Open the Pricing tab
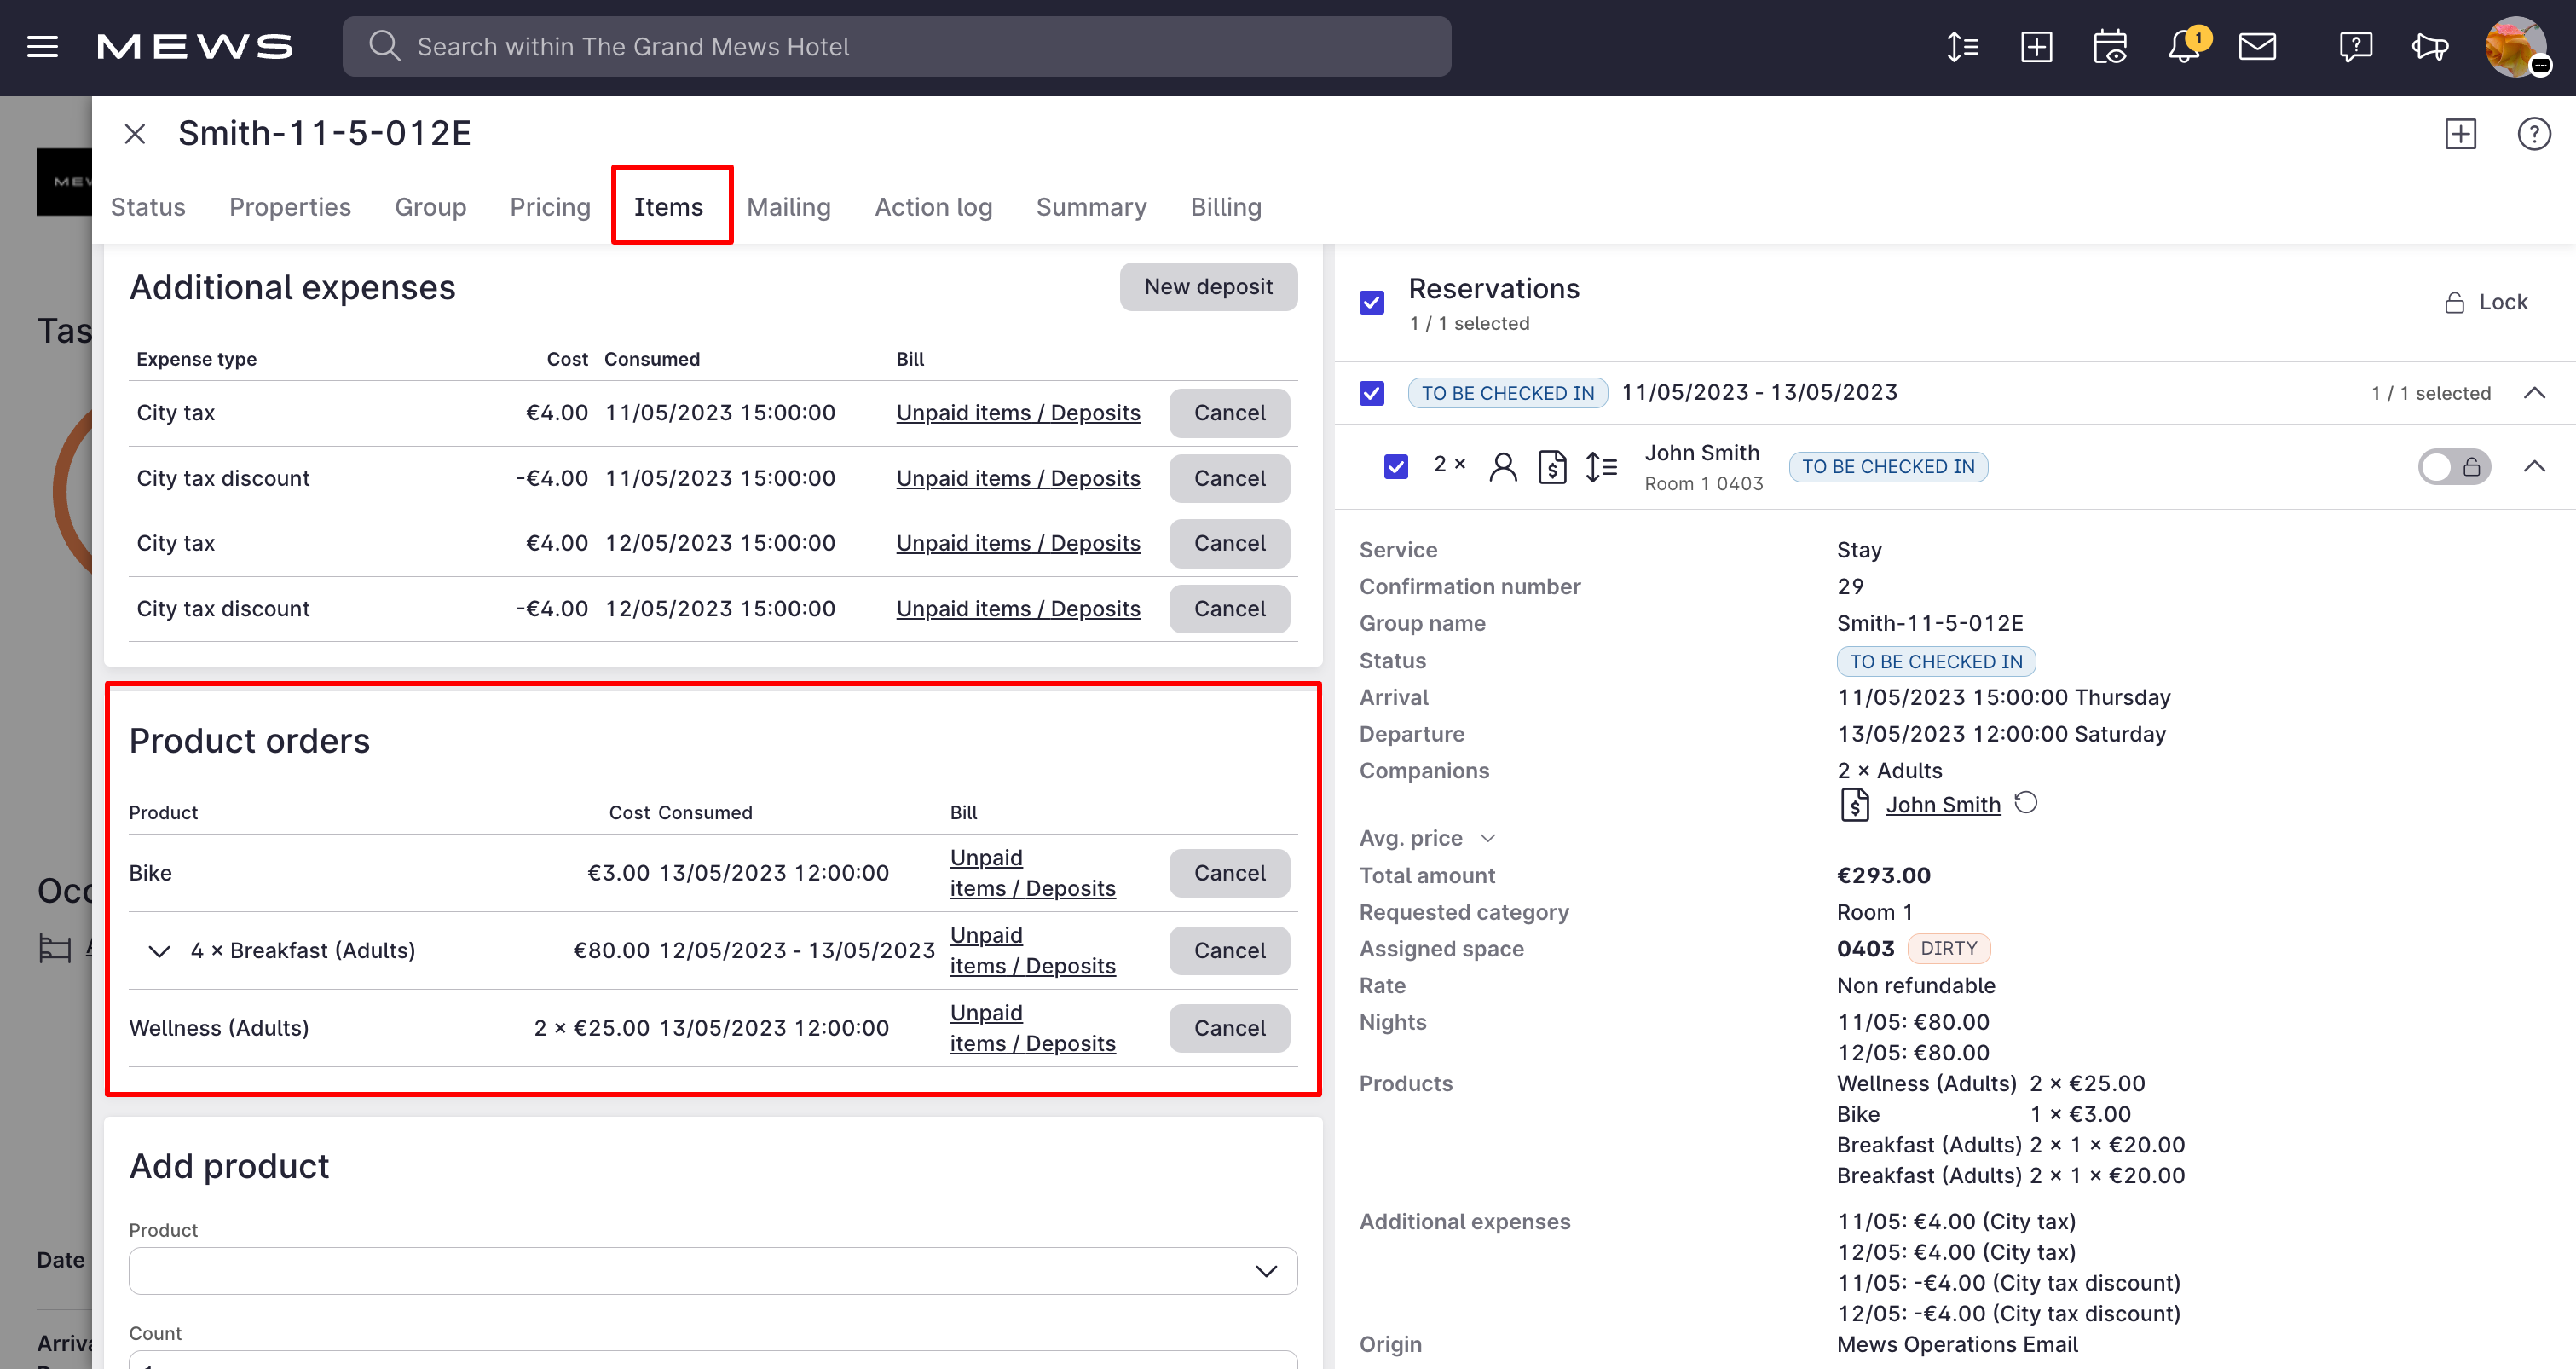Screen dimensions: 2576x1369 pos(550,207)
